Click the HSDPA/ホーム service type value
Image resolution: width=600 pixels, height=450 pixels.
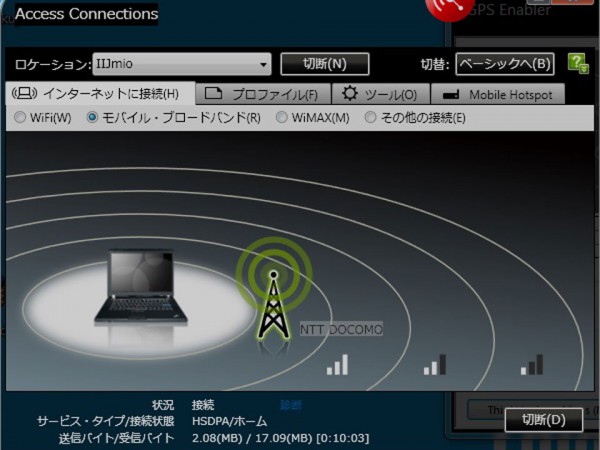(230, 421)
